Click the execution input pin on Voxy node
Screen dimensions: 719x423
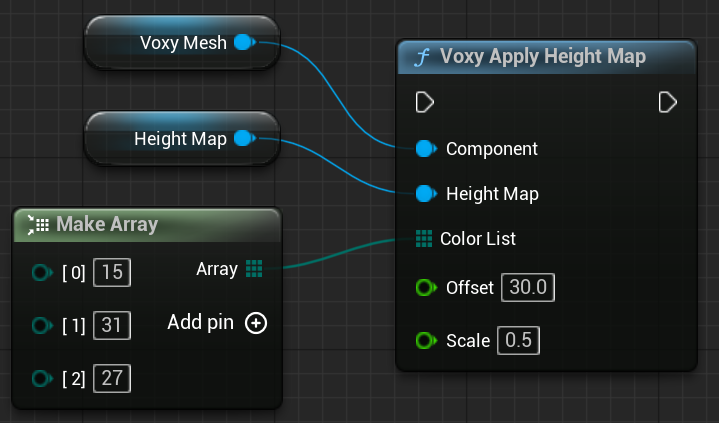[x=424, y=102]
